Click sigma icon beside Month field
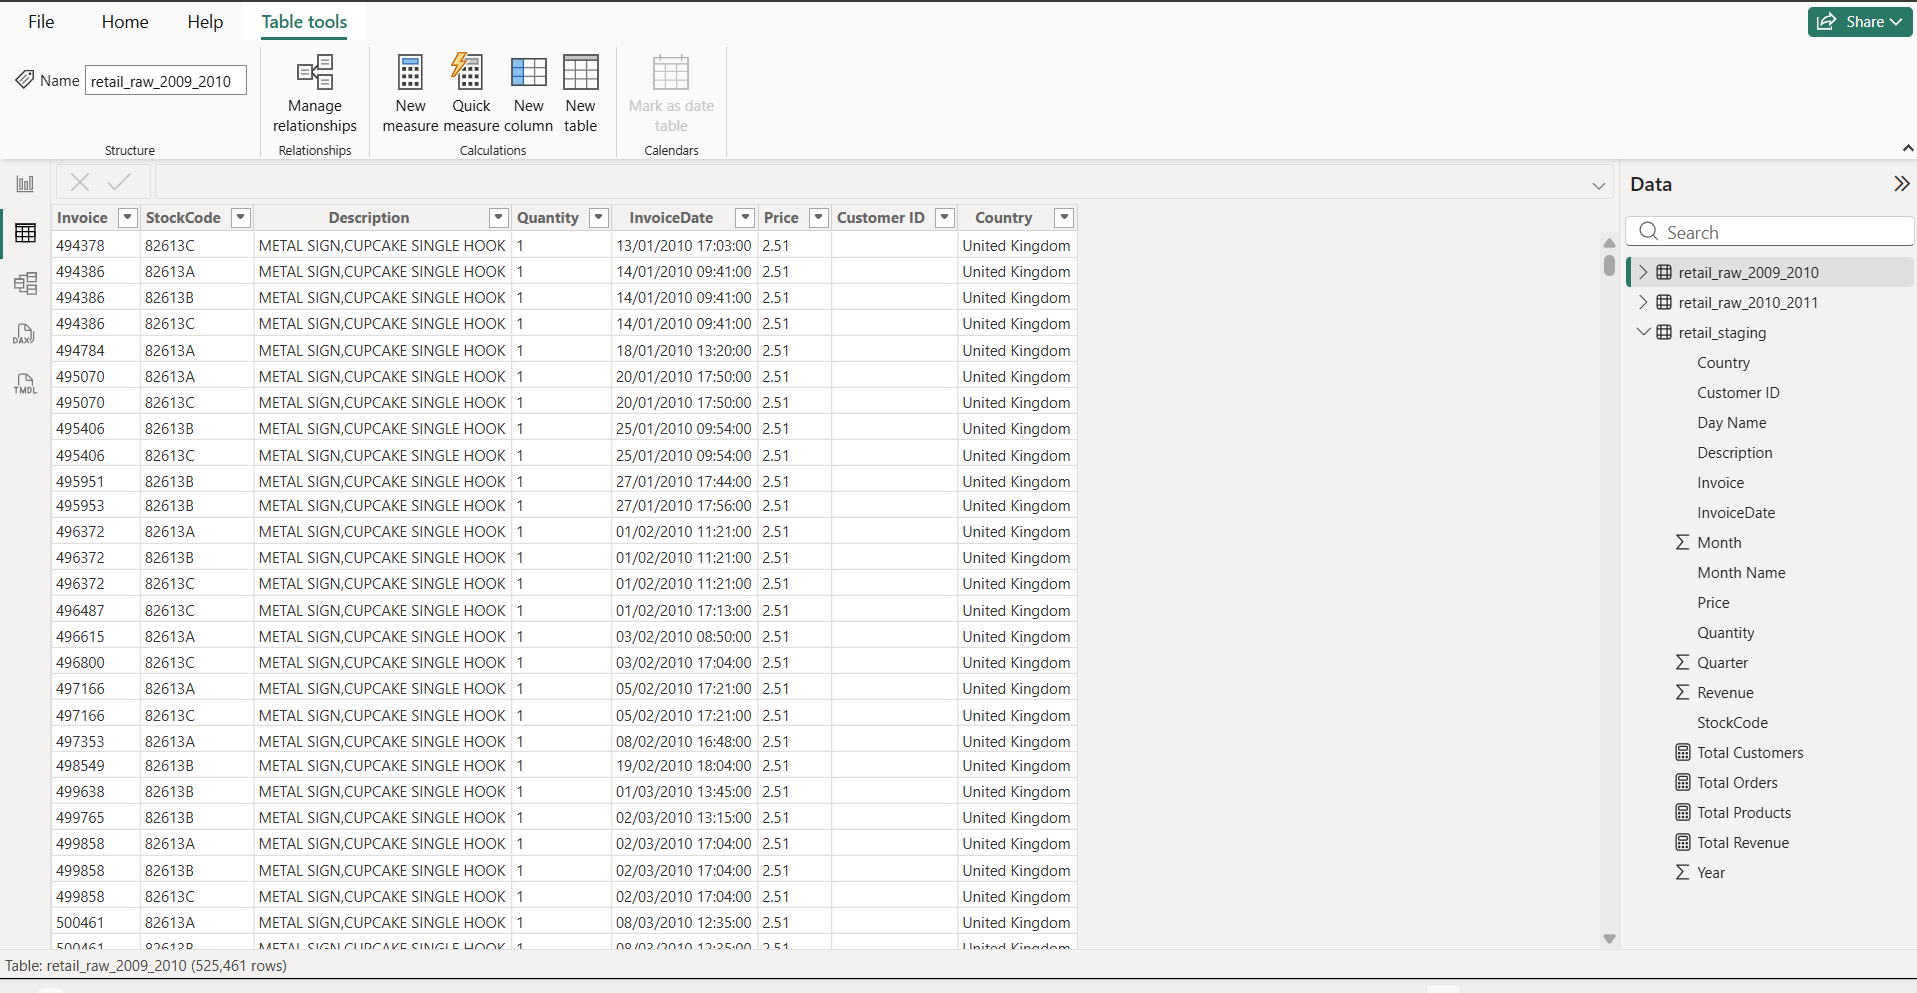This screenshot has height=993, width=1917. [1683, 543]
